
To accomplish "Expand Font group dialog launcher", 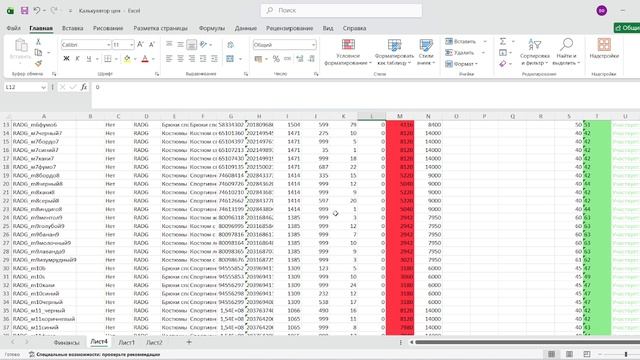I will point(157,74).
